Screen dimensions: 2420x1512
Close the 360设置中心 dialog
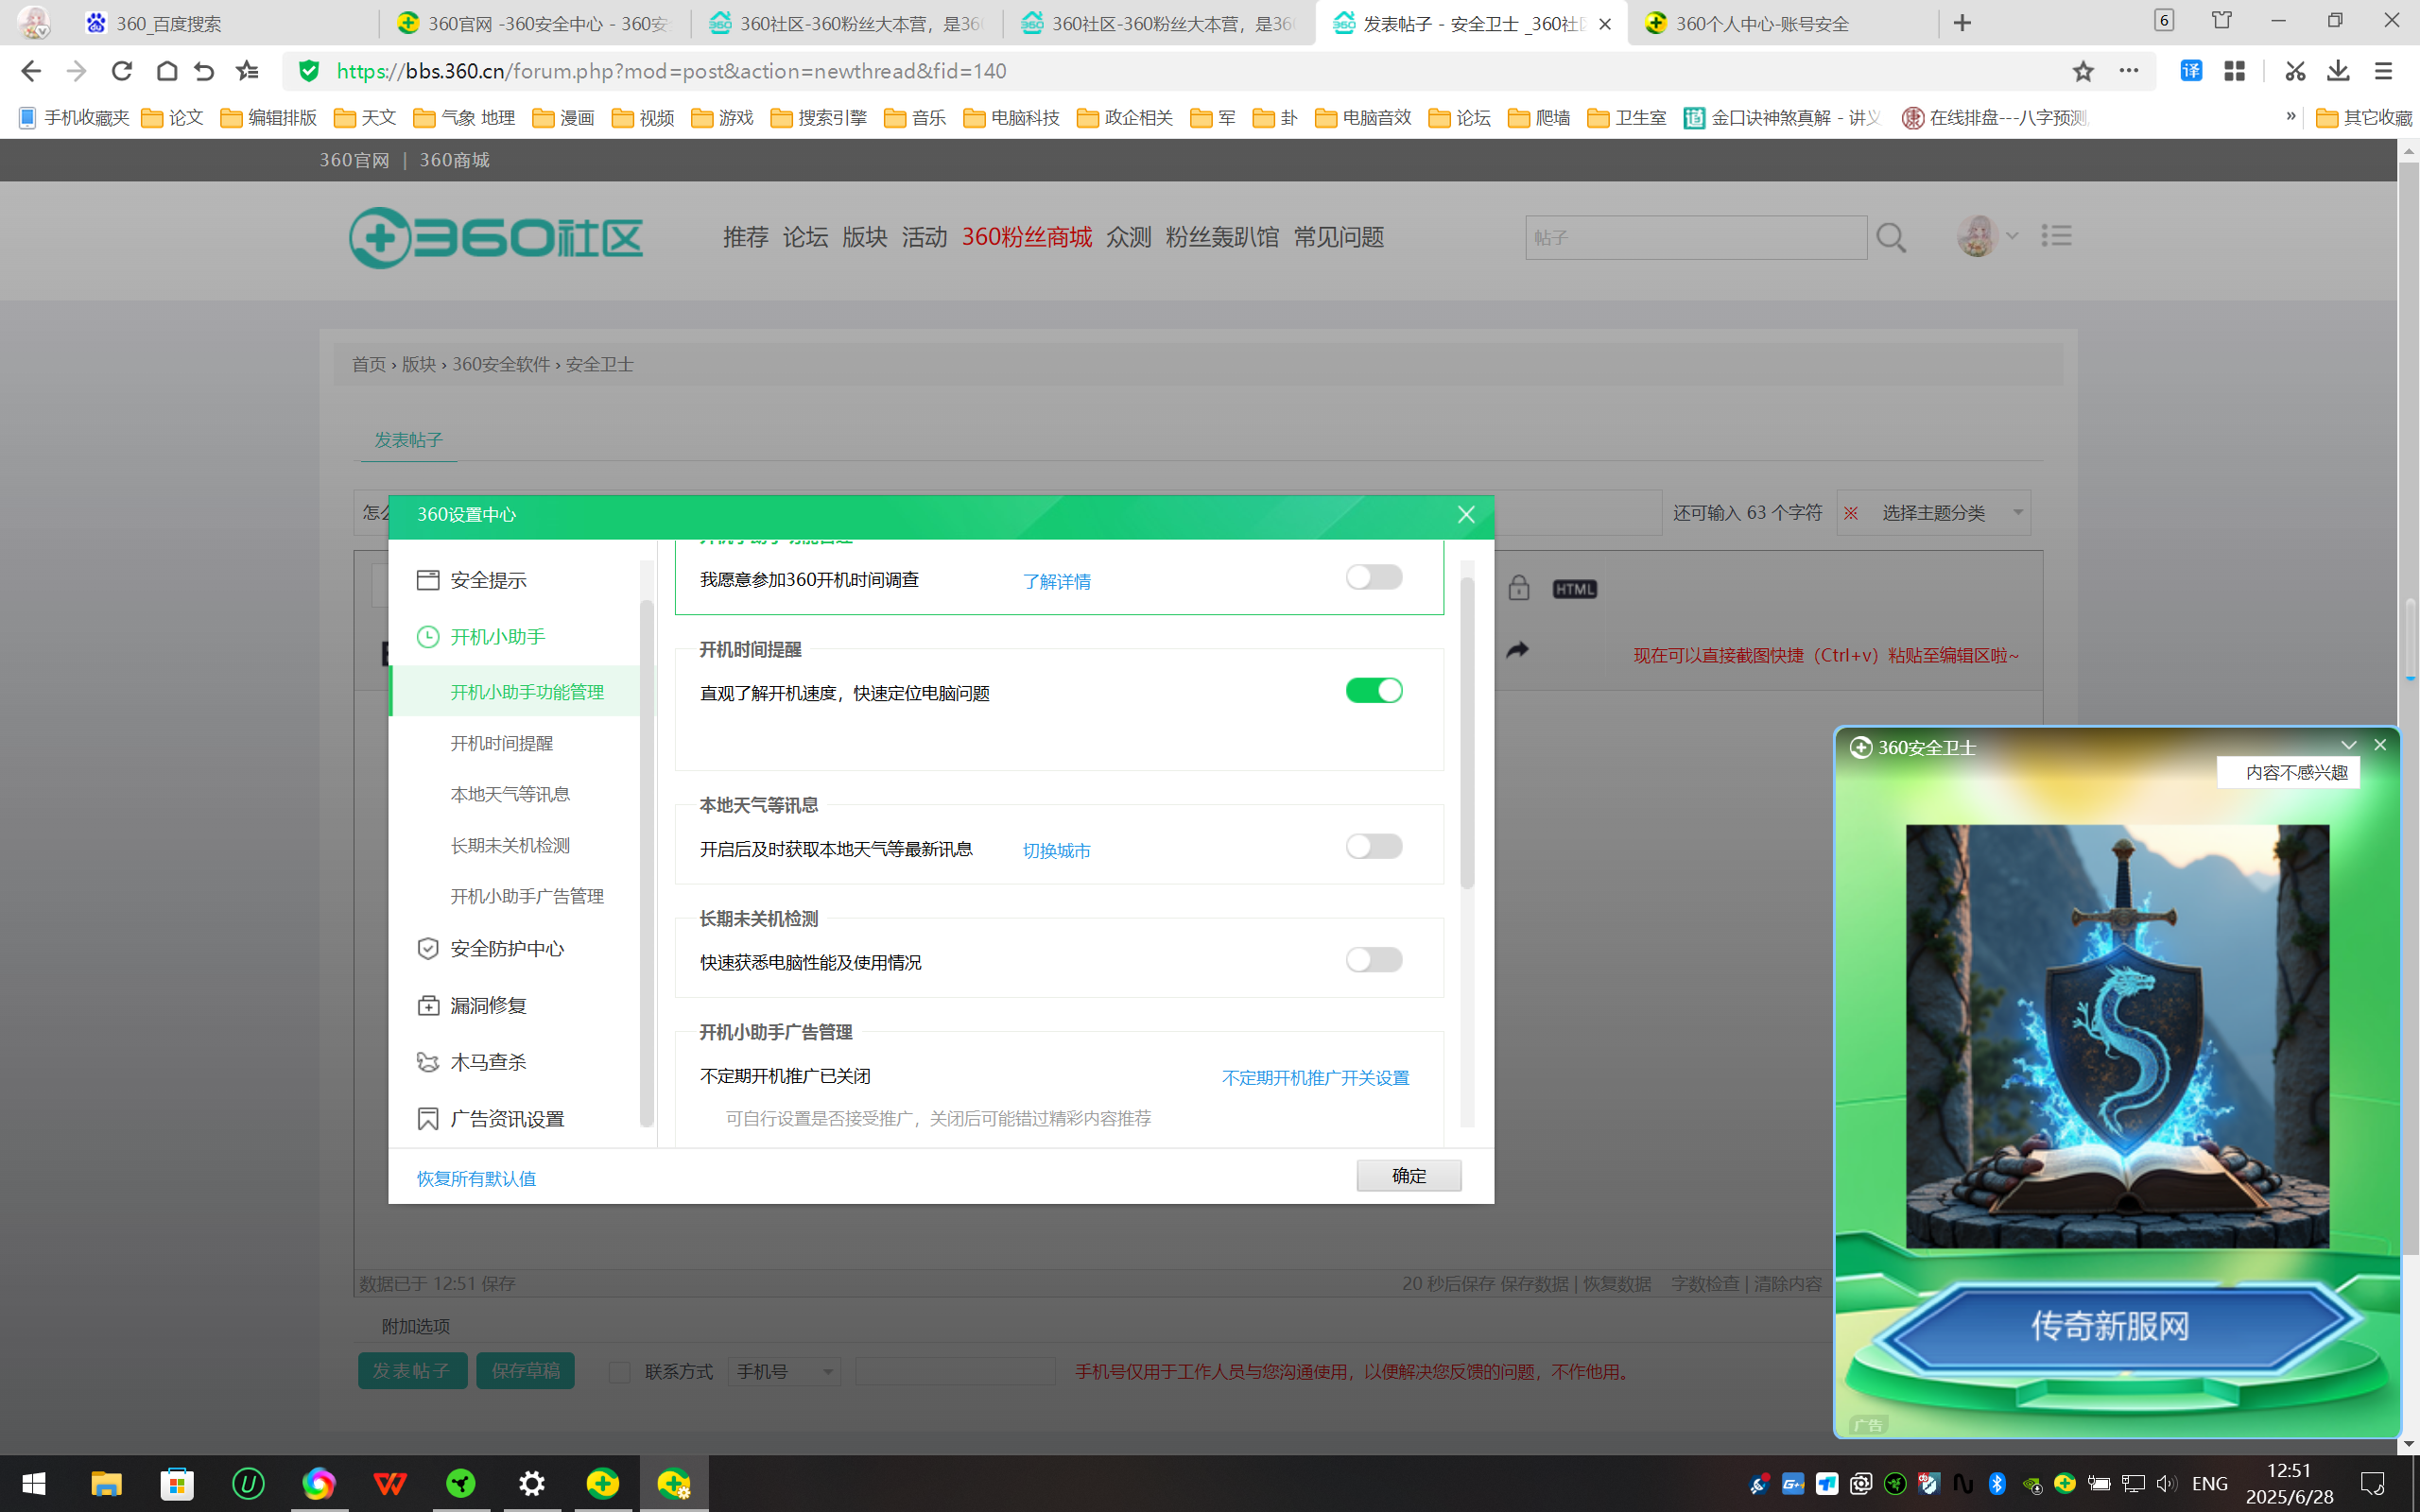coord(1466,515)
